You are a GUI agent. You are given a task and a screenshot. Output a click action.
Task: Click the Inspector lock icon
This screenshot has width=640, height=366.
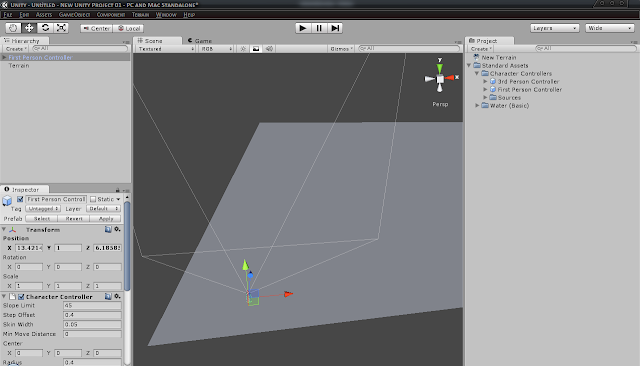(118, 190)
